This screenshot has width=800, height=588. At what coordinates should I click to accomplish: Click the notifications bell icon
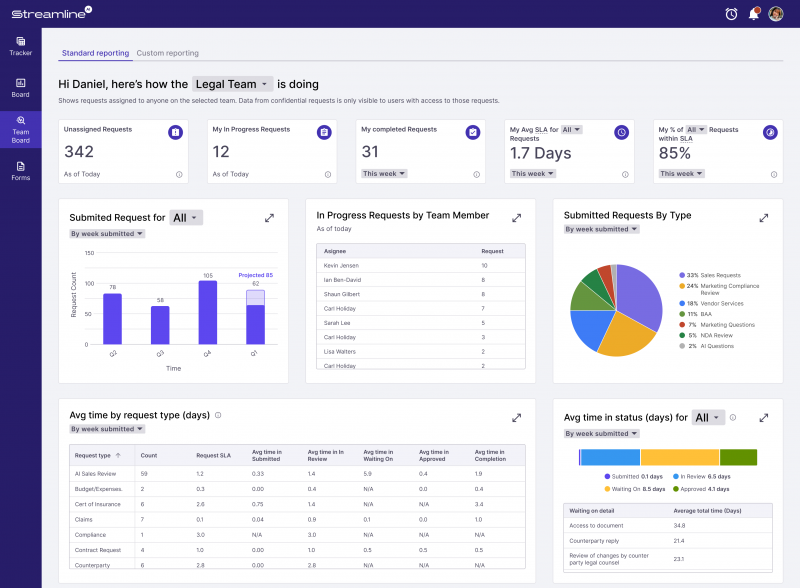(753, 14)
